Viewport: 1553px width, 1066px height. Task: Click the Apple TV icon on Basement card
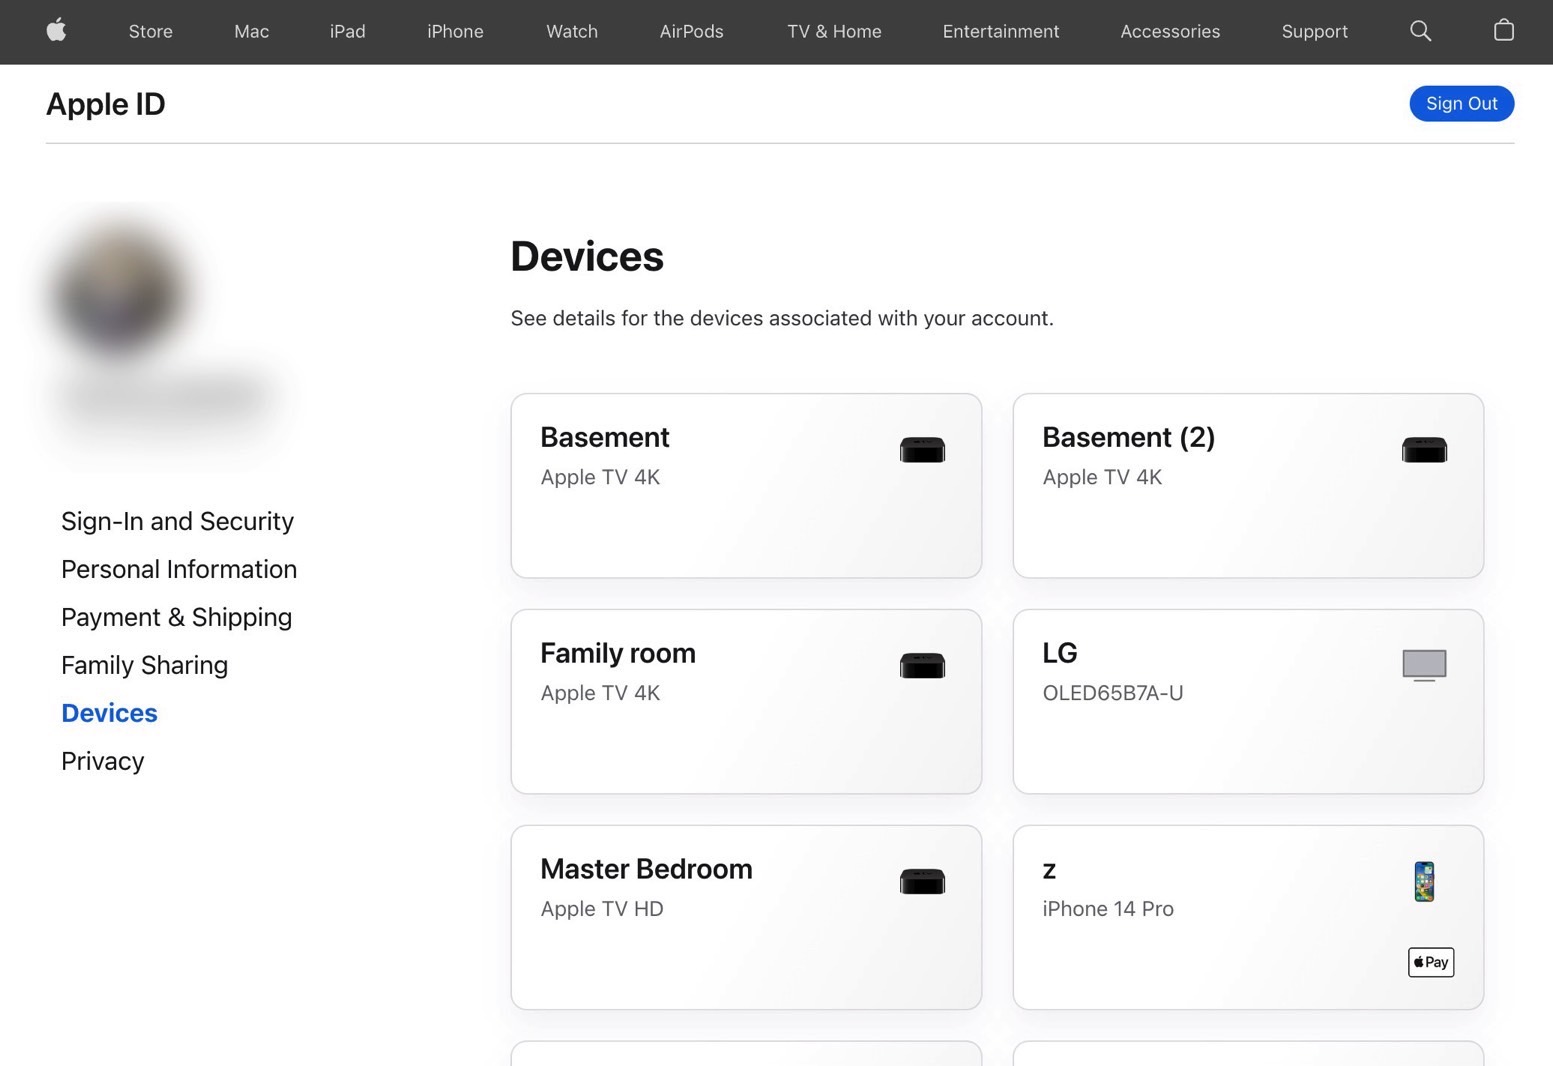coord(922,450)
